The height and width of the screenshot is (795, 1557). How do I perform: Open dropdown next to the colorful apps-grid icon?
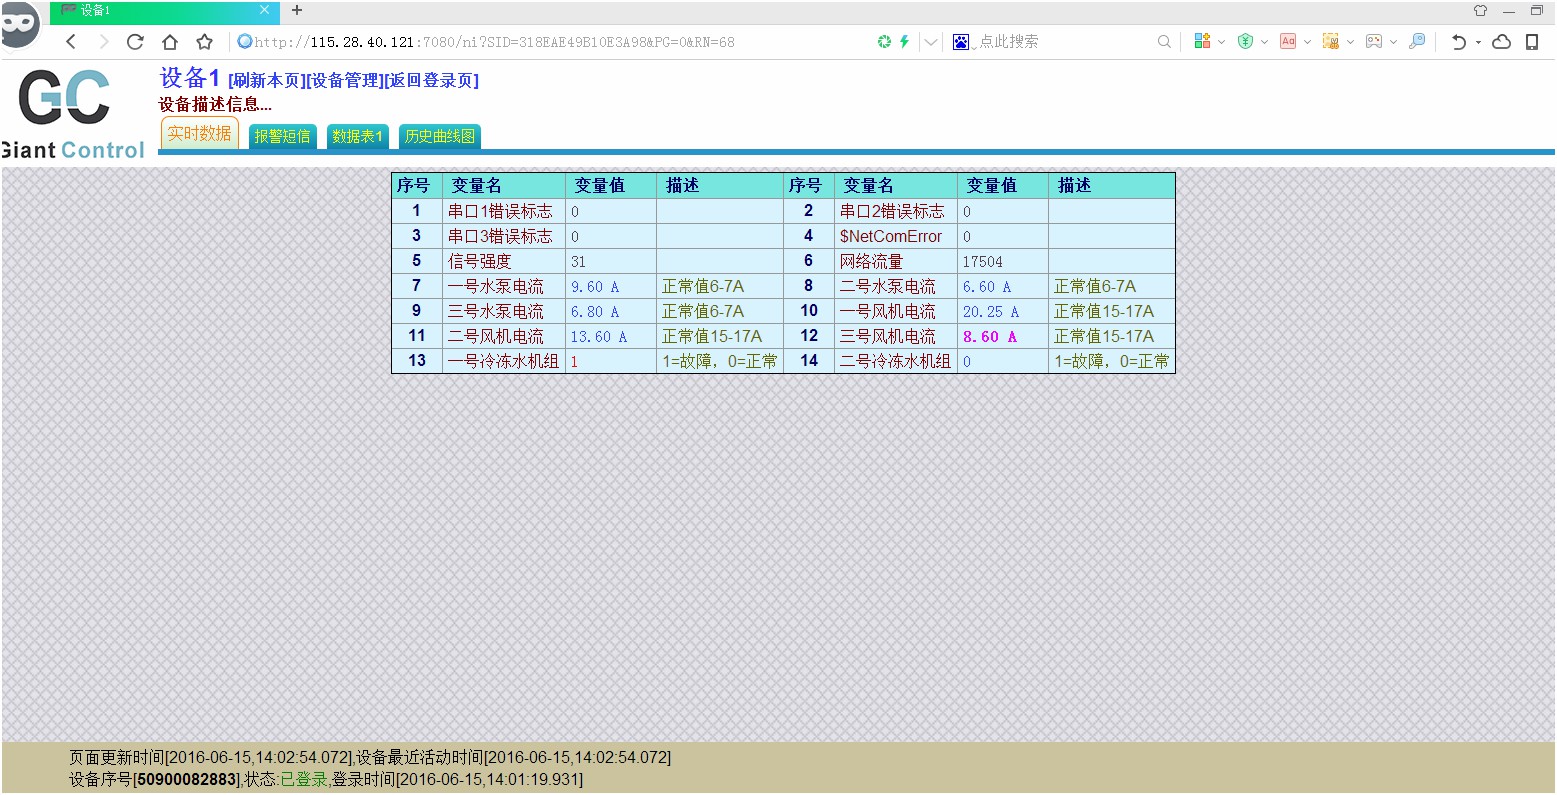1221,42
